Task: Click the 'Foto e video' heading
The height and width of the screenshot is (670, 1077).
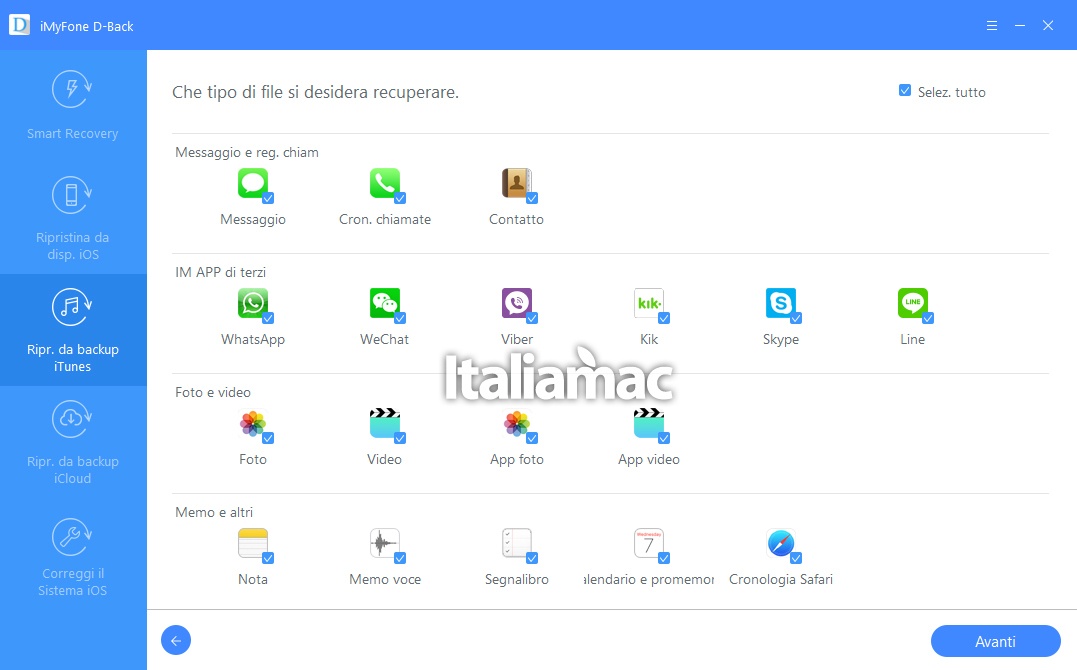Action: click(x=213, y=392)
